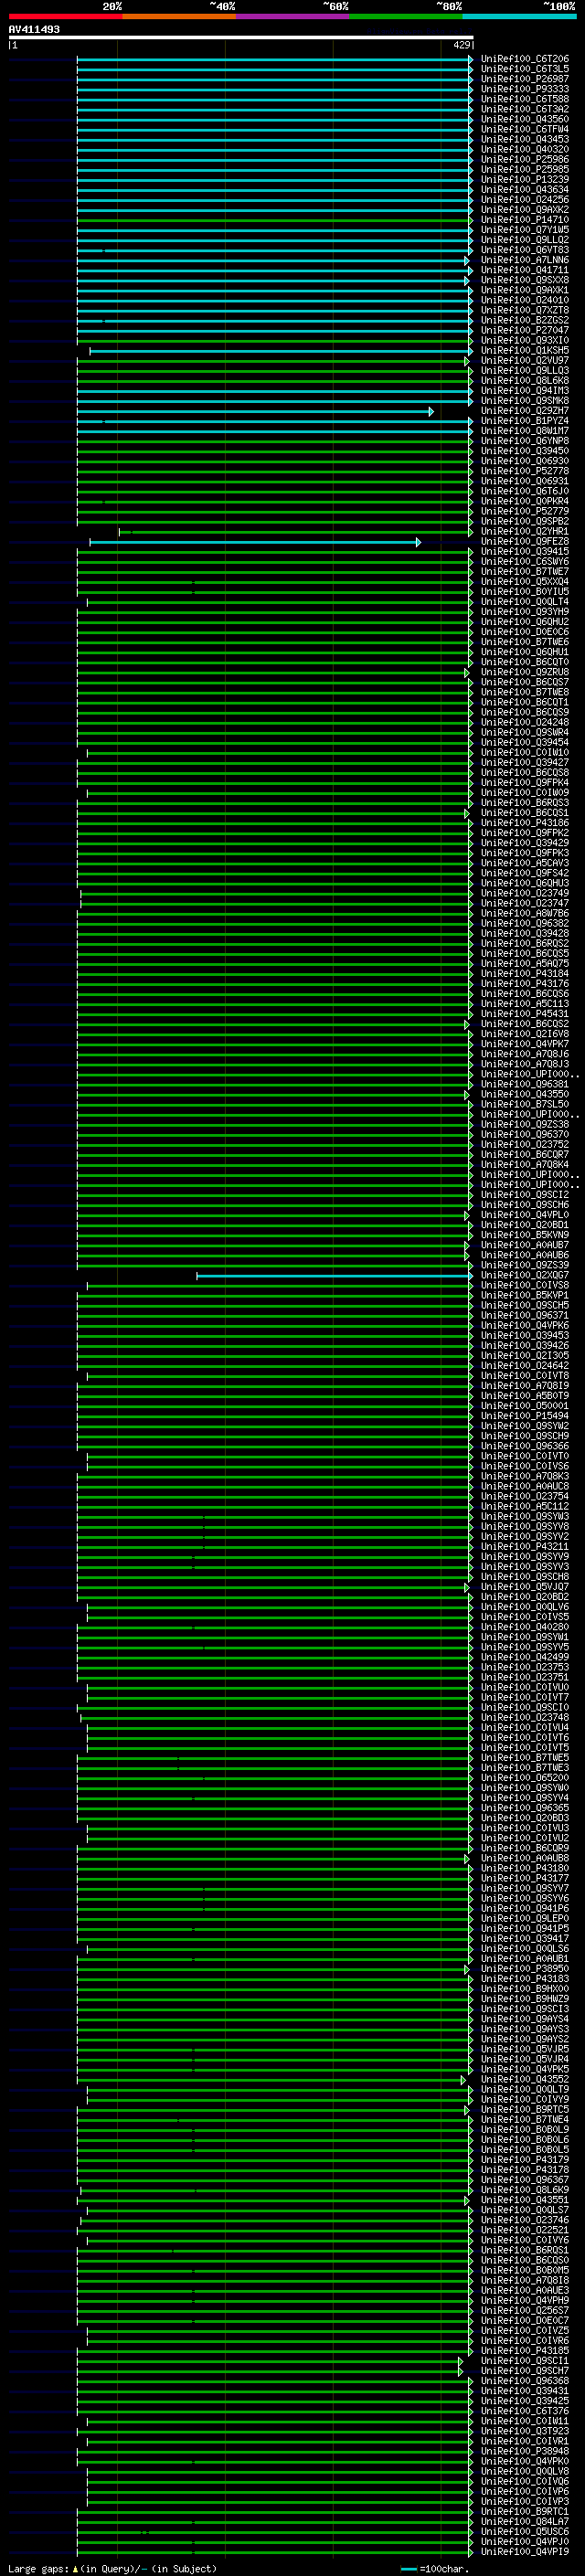The width and height of the screenshot is (585, 2576).
Task: Select the UniRef100_A7Q8J3 label
Action: tap(525, 1064)
